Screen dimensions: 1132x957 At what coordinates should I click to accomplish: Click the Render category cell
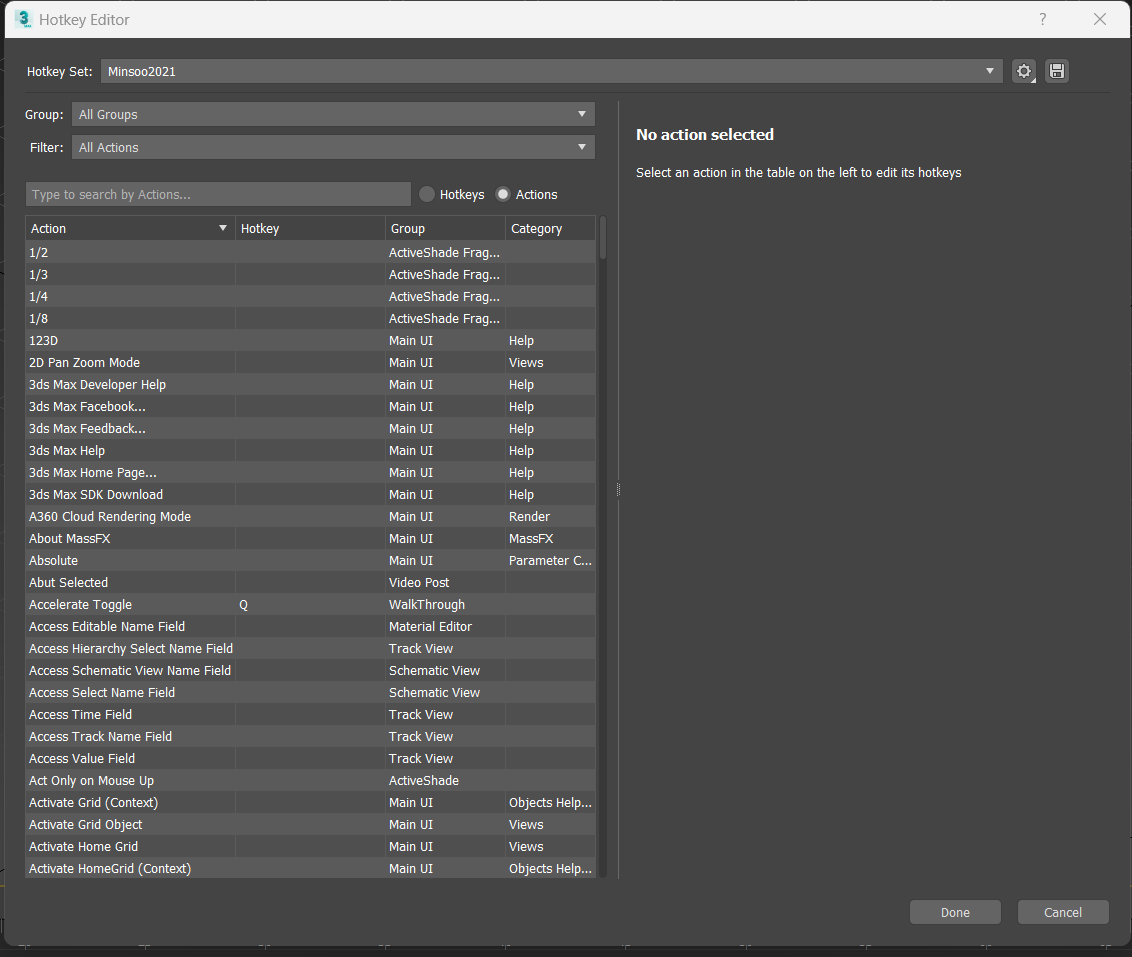[x=551, y=517]
